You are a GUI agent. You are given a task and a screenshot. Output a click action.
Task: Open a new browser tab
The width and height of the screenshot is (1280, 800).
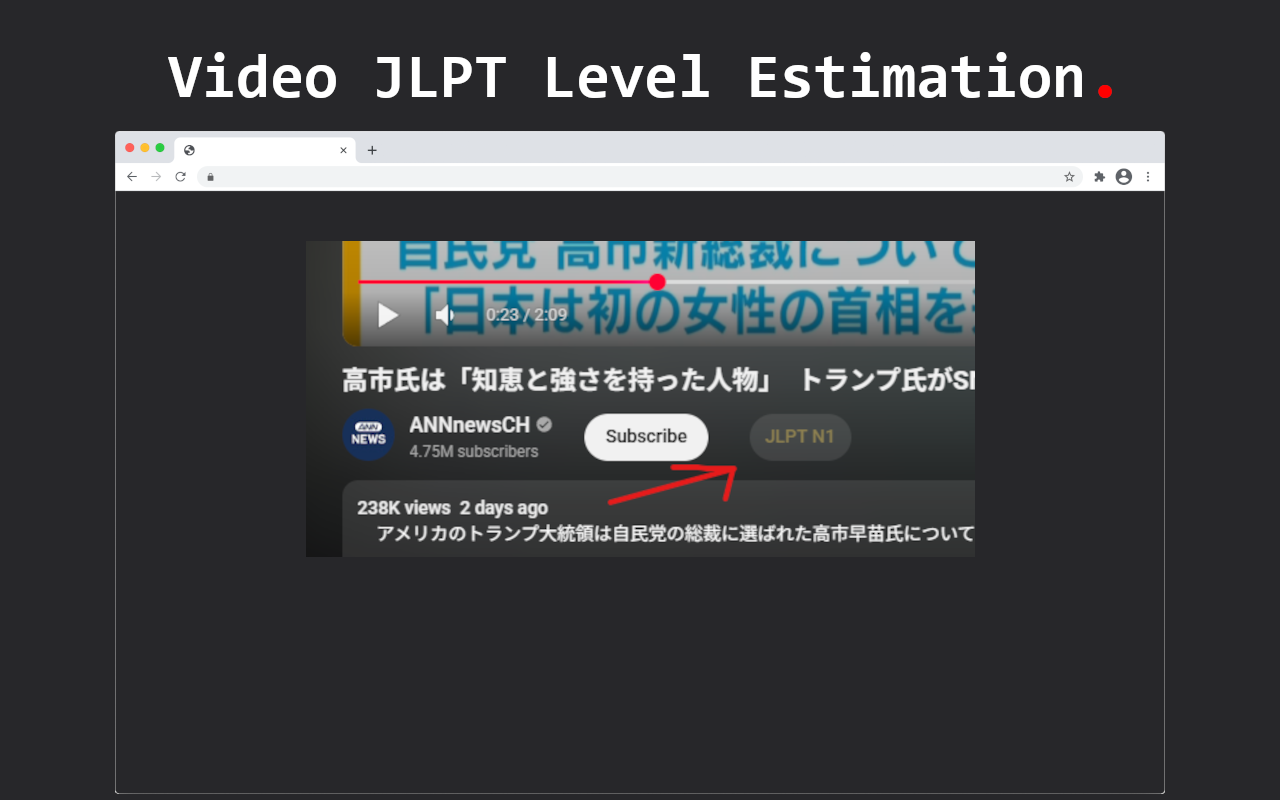[x=372, y=149]
